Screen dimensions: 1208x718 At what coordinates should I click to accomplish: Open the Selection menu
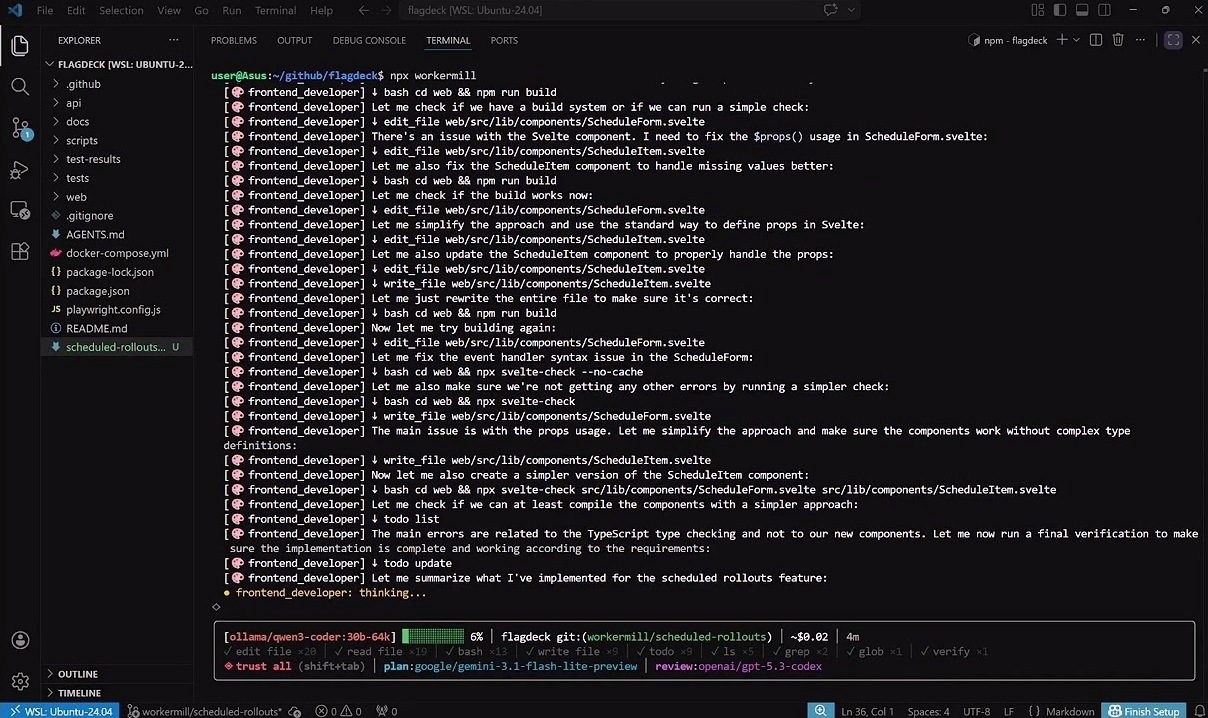point(121,10)
